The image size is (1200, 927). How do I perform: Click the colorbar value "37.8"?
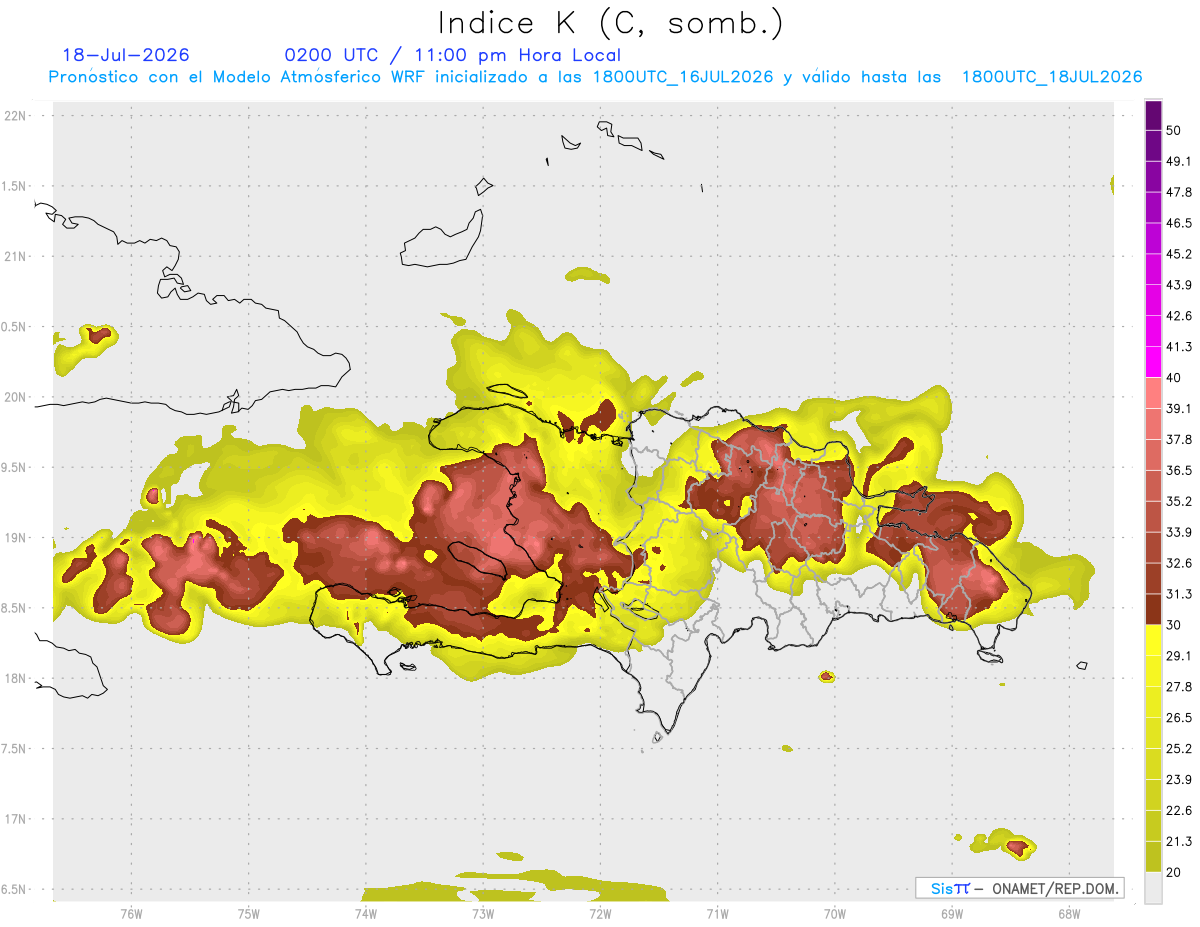point(1179,440)
